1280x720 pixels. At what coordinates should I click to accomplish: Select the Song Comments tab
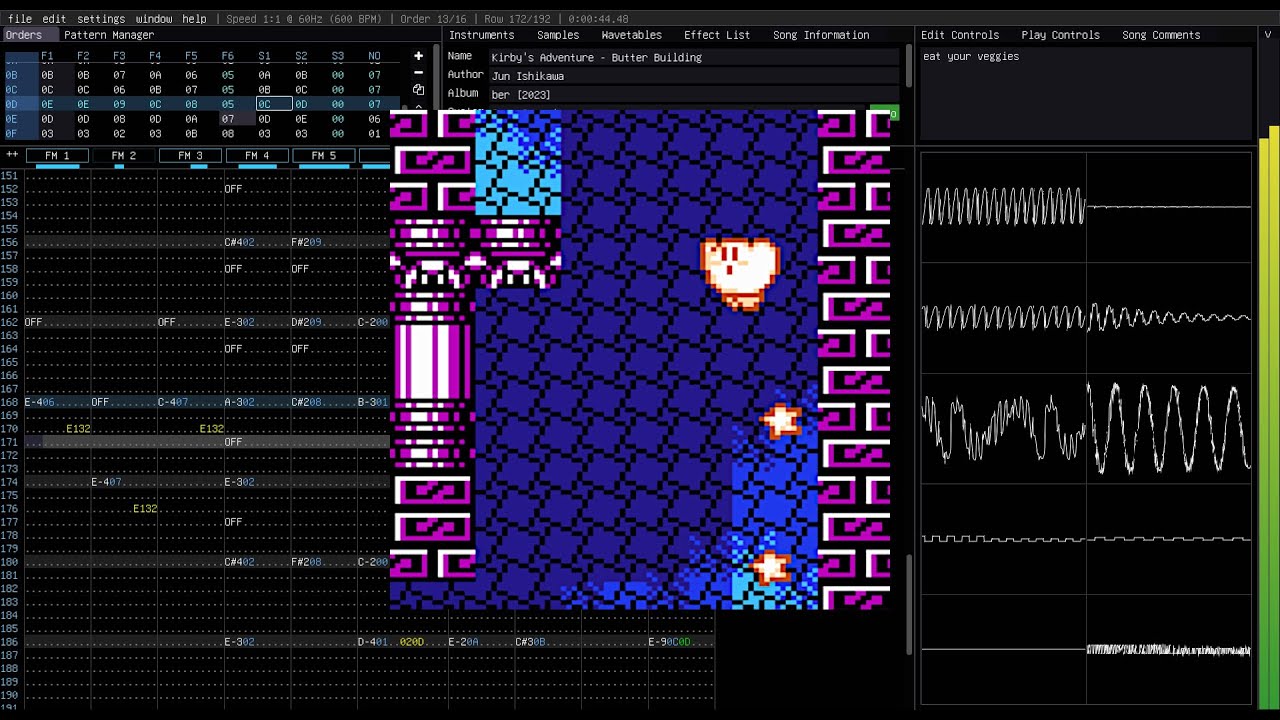click(1161, 35)
